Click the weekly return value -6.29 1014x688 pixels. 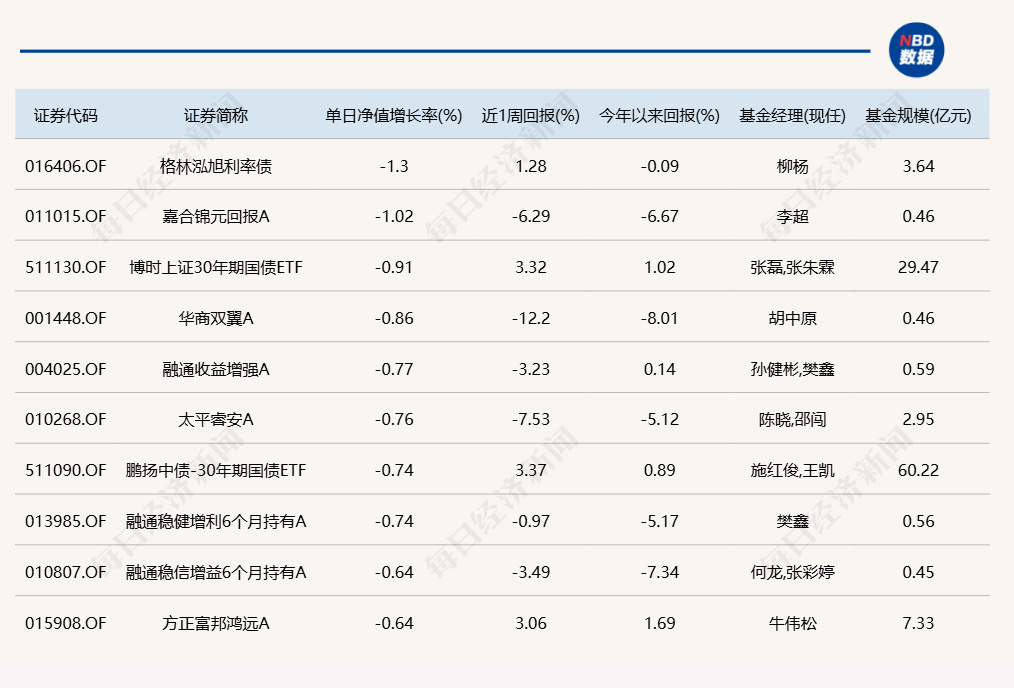pyautogui.click(x=531, y=217)
